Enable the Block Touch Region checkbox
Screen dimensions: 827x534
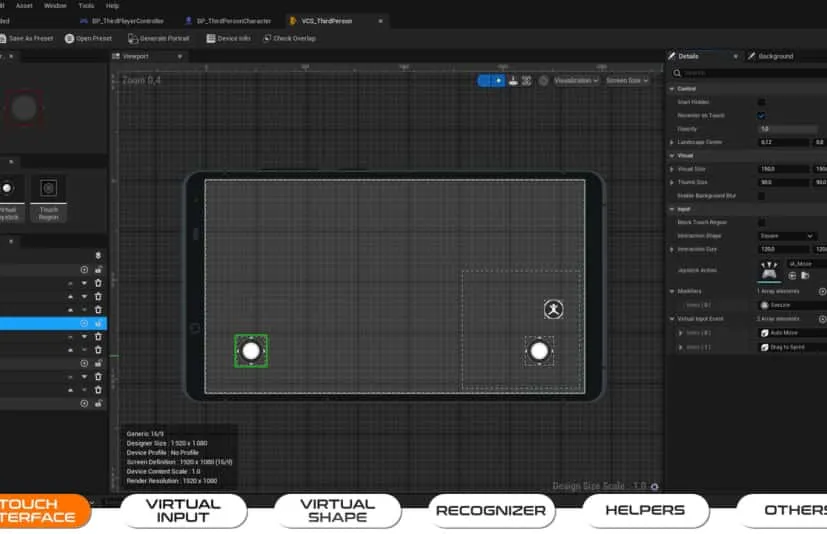[x=761, y=222]
